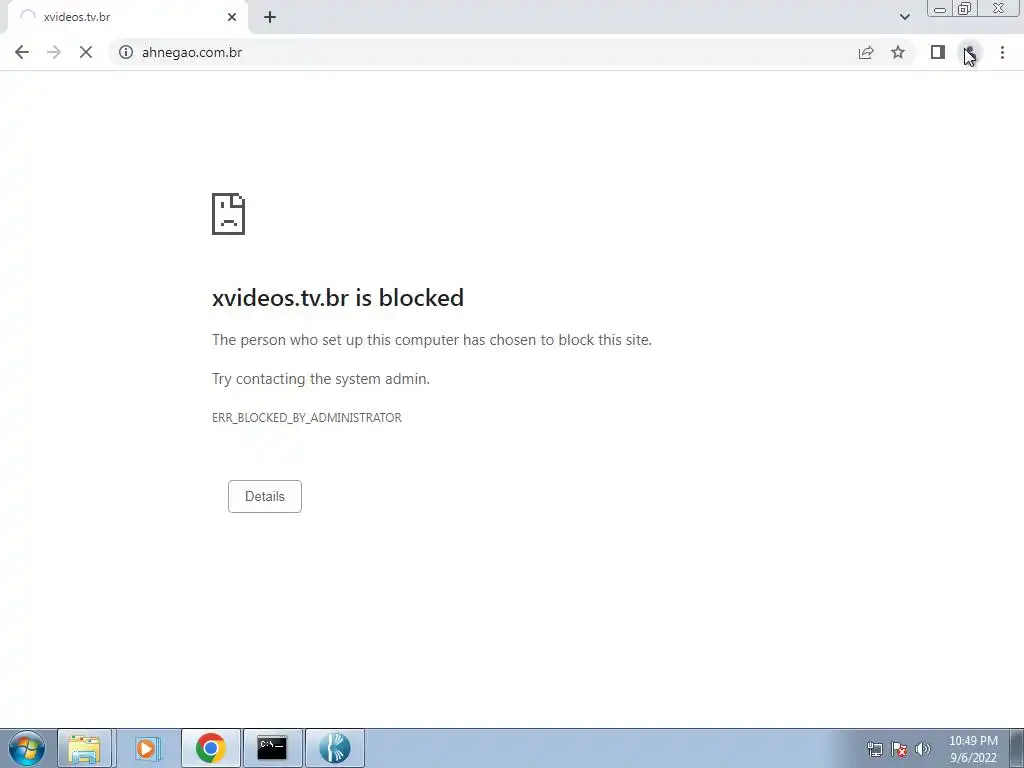1024x768 pixels.
Task: Open the Command Prompt taskbar window
Action: [x=272, y=748]
